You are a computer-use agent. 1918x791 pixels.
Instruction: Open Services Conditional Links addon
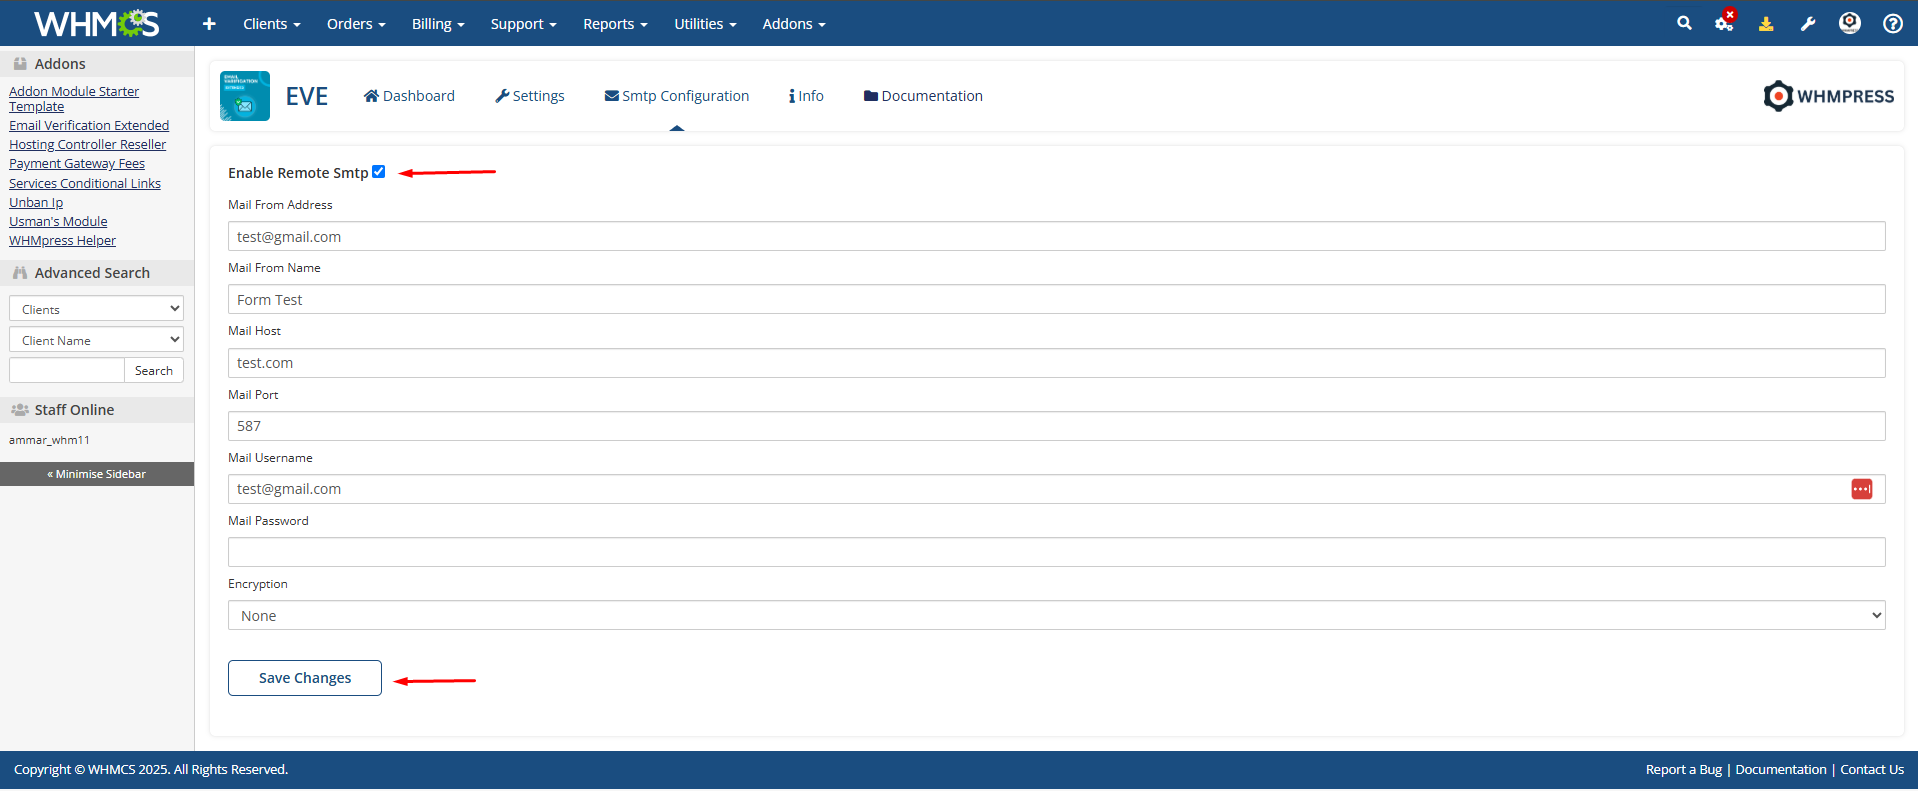coord(85,183)
